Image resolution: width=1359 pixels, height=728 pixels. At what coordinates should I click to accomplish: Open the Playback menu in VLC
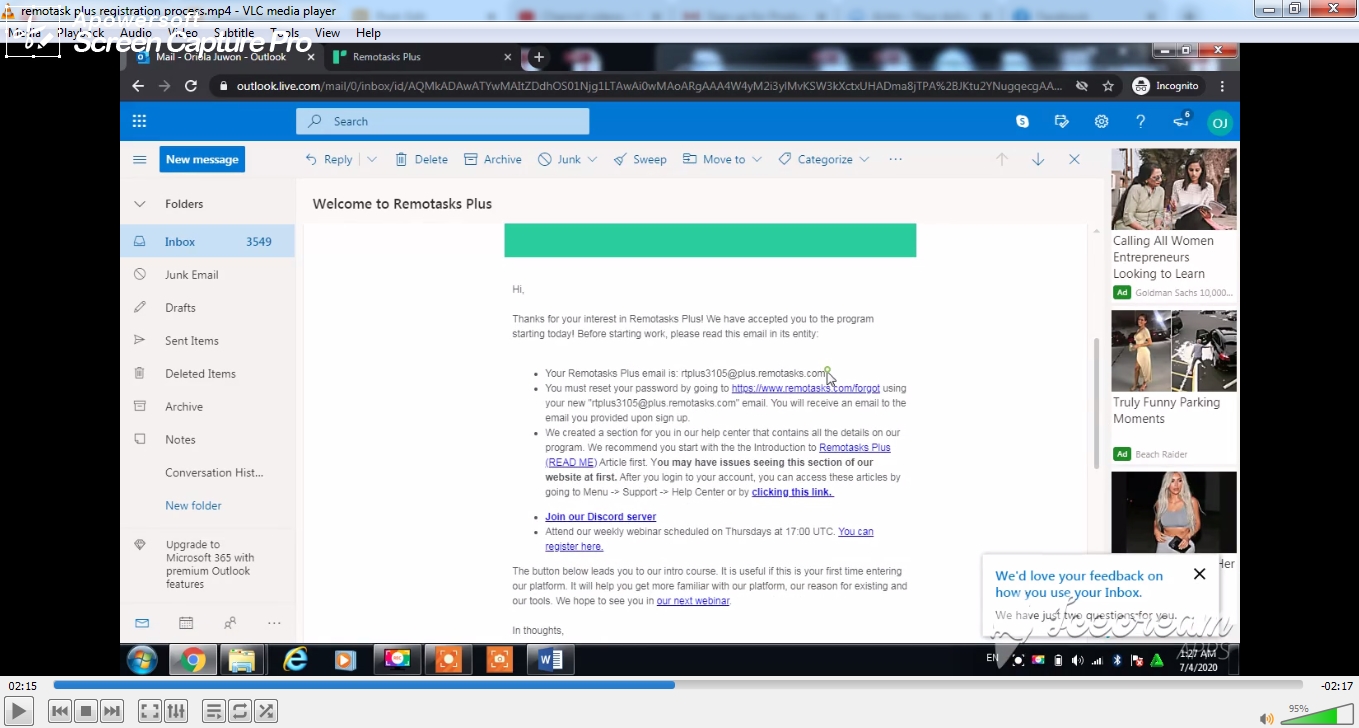click(81, 32)
